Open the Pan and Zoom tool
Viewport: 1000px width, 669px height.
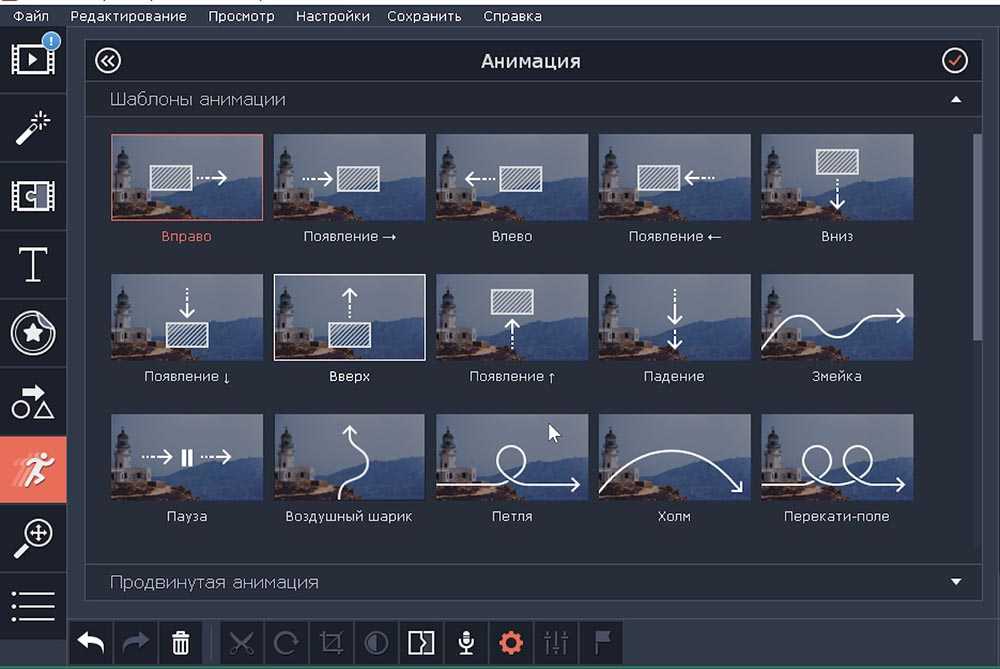coord(33,537)
